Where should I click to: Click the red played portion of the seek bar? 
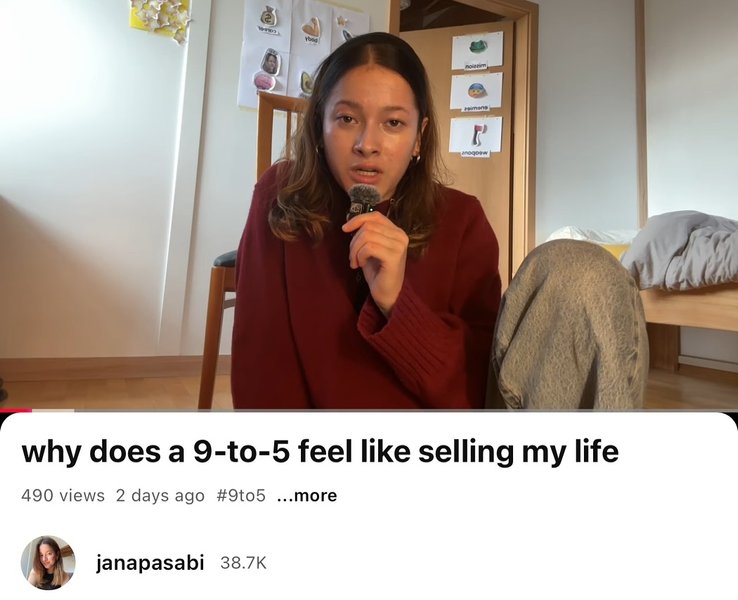[16, 410]
